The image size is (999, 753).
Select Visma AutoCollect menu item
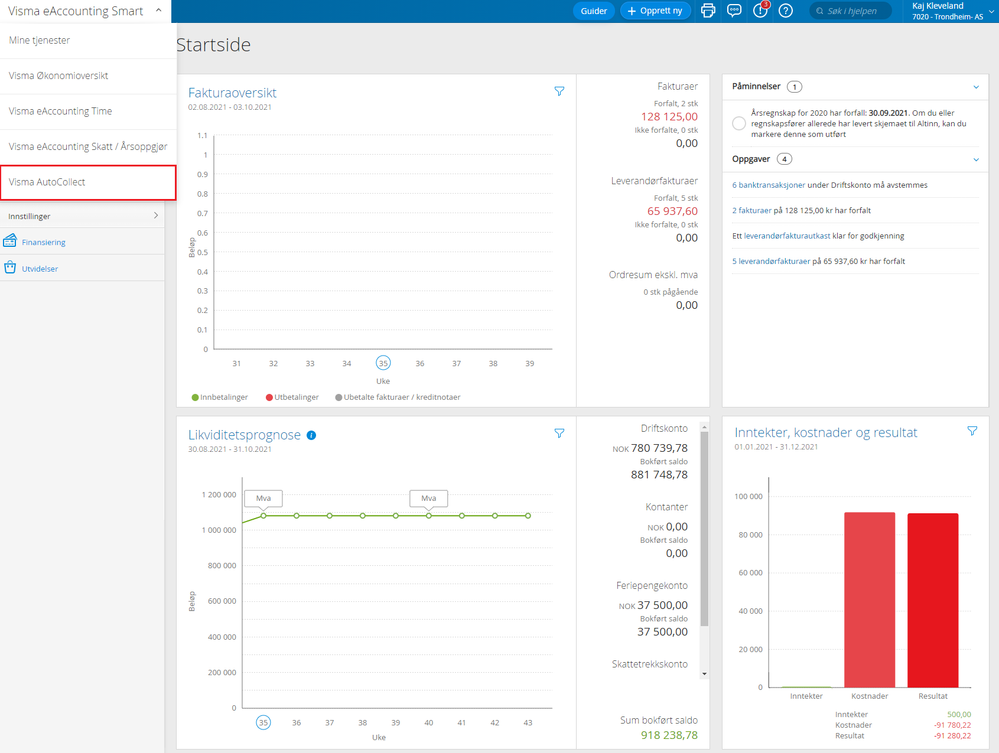[88, 182]
